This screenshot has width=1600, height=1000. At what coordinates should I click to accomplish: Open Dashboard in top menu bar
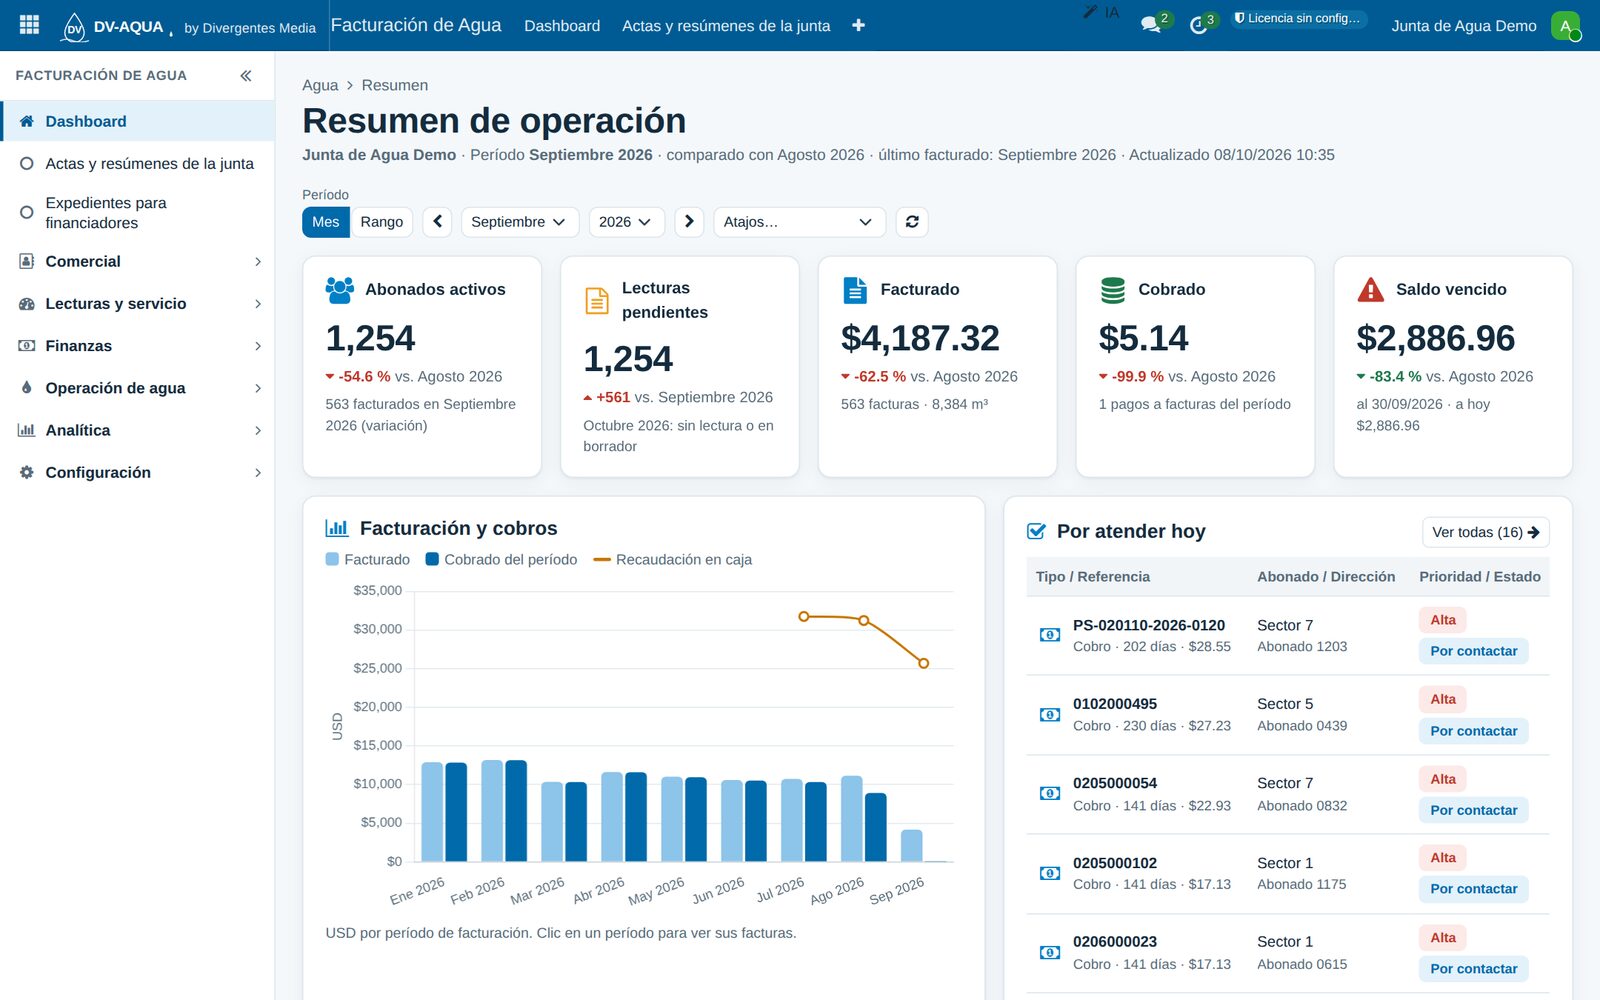tap(562, 26)
